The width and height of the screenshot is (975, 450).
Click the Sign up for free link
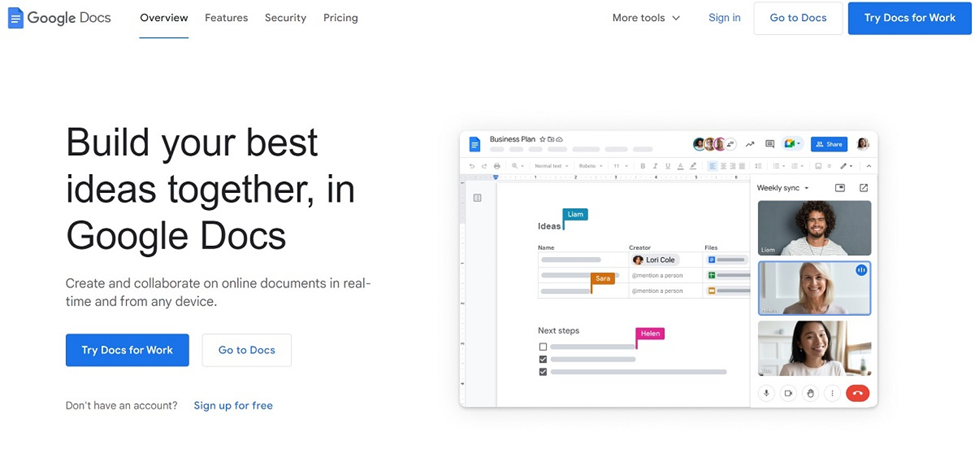pos(233,405)
